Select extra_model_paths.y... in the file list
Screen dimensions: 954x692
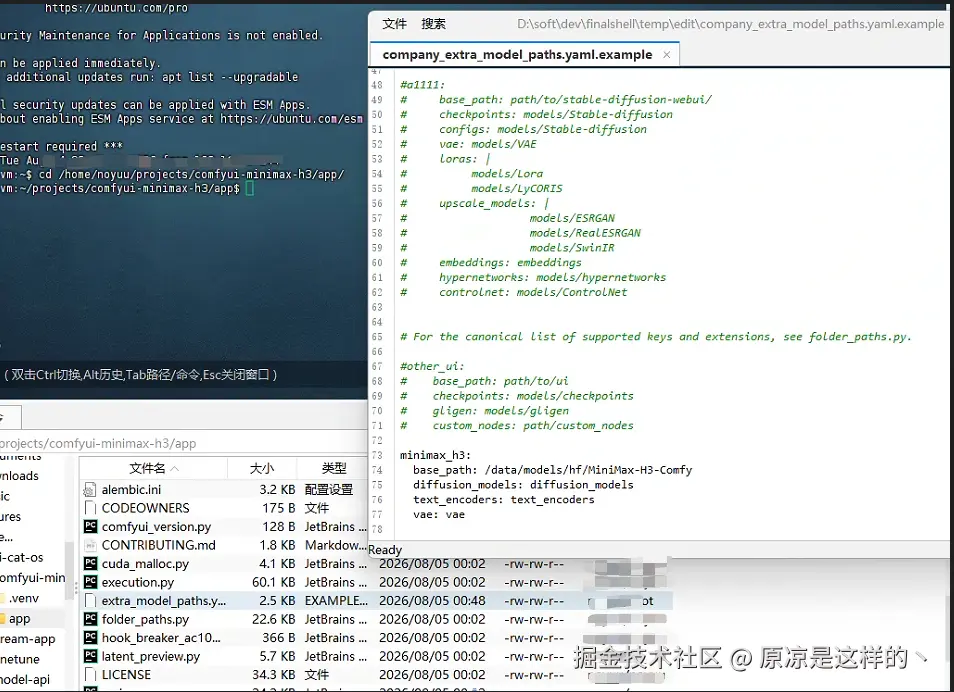[x=164, y=601]
